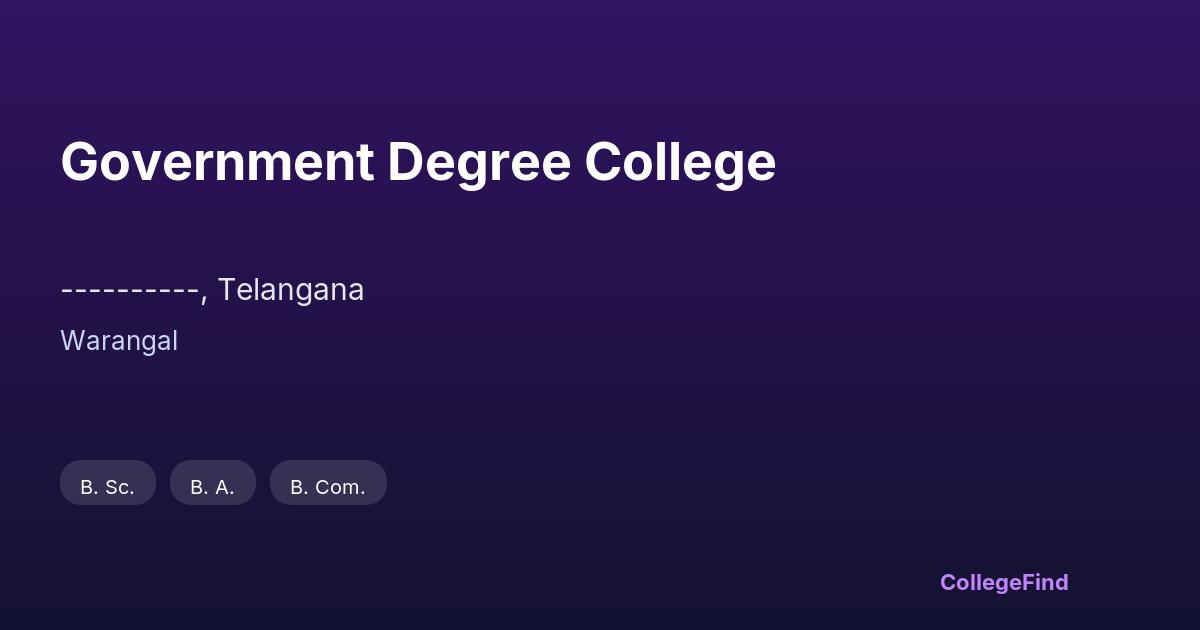The image size is (1200, 630).
Task: Click the letter A. in the middle pill
Action: click(x=224, y=488)
